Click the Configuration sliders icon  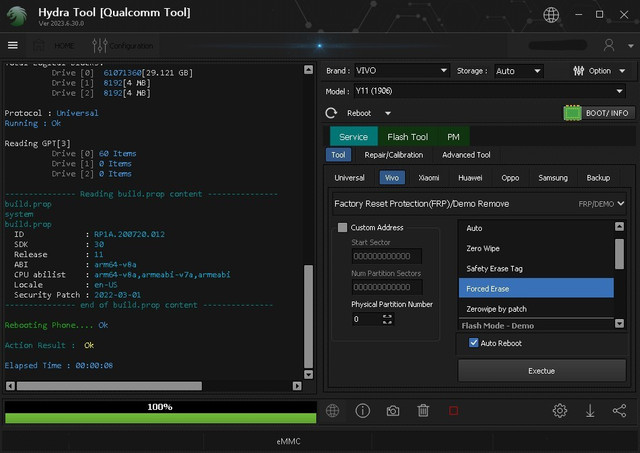[100, 45]
